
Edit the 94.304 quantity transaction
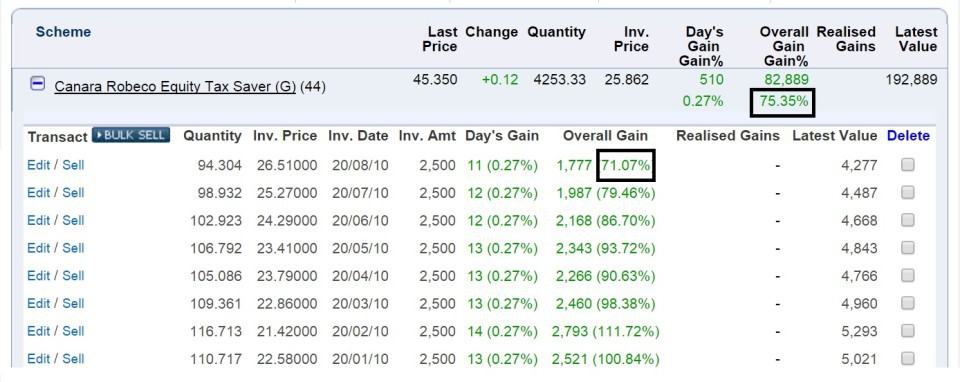click(39, 165)
